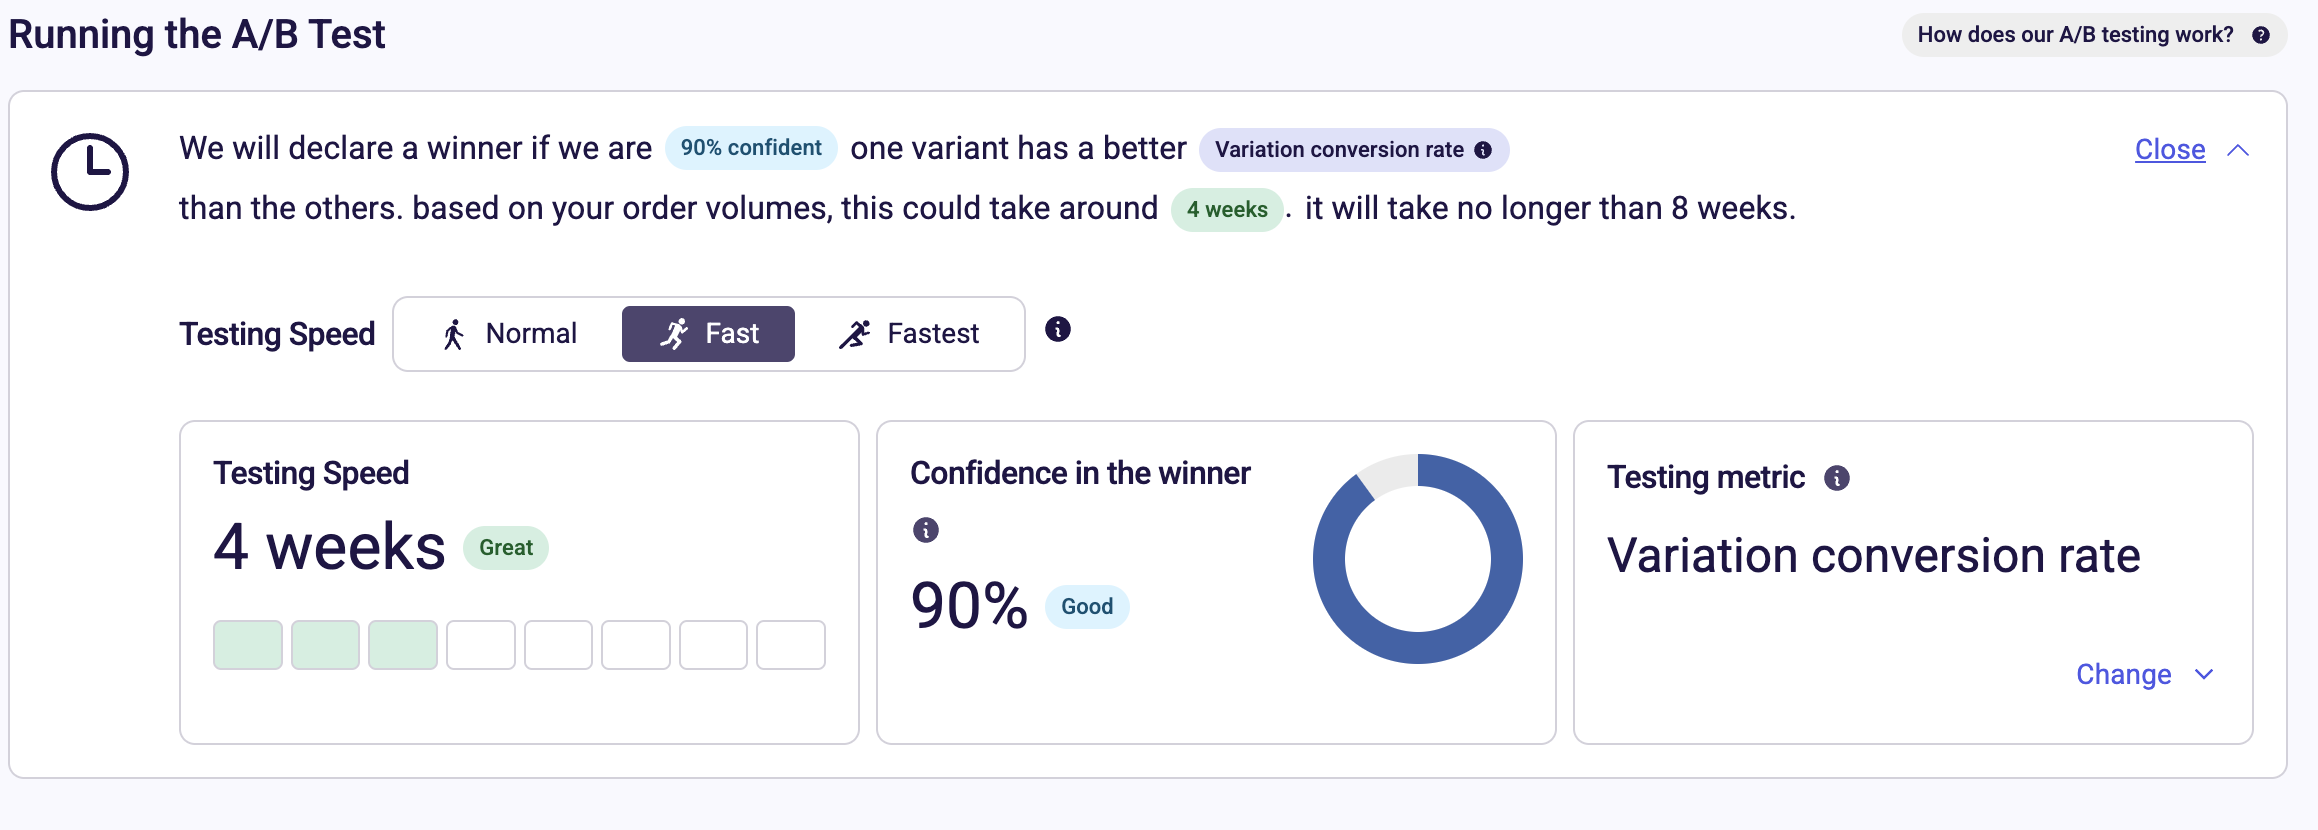
Task: Click the clock icon beside the winner statement
Action: [x=90, y=172]
